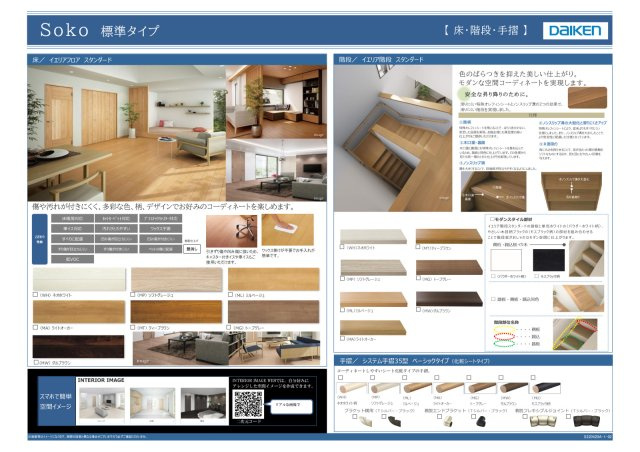
Task: Check the same-color tread and riser option
Action: [x=493, y=299]
